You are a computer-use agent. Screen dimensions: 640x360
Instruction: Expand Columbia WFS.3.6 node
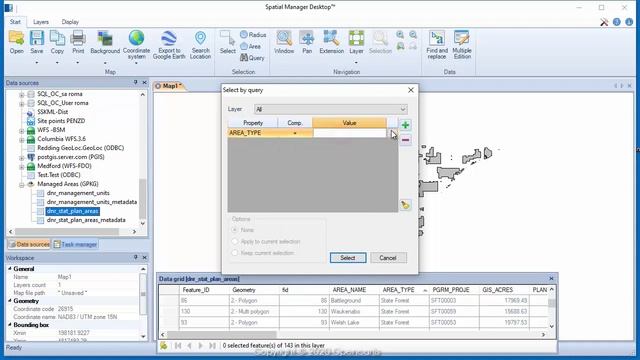pyautogui.click(x=22, y=140)
